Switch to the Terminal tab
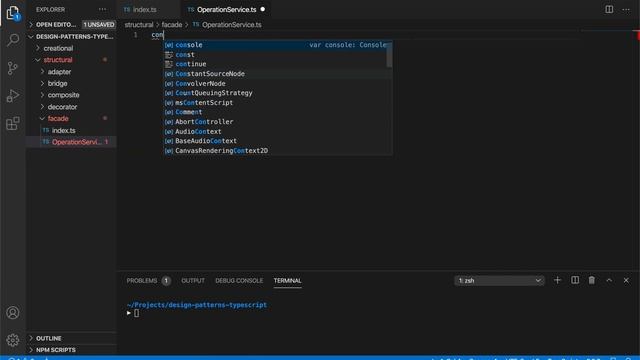640x360 pixels. 287,281
